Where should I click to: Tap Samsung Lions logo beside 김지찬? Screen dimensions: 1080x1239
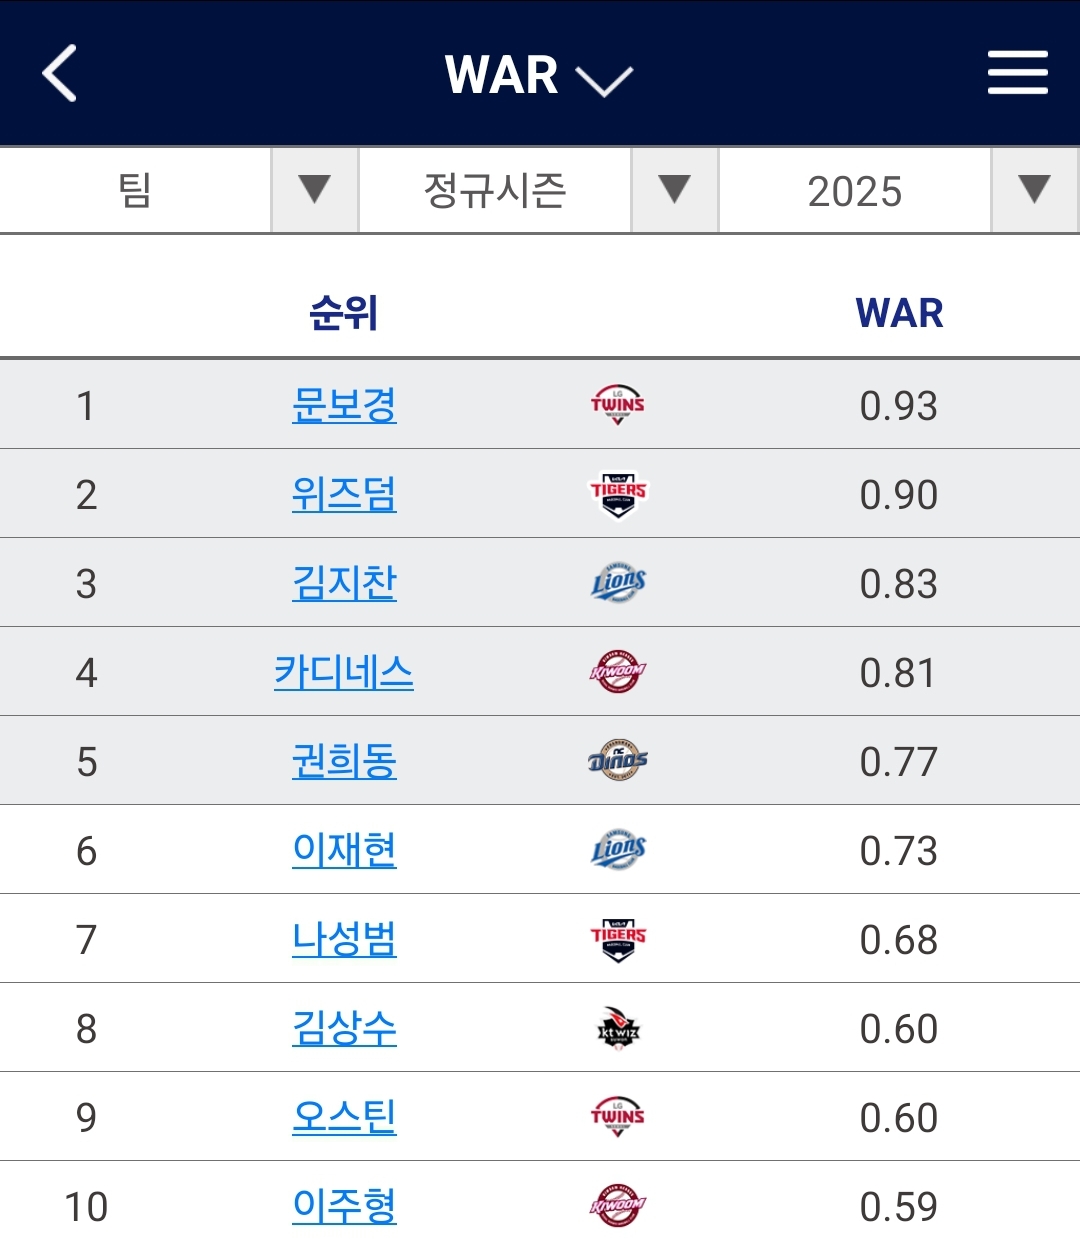(x=618, y=583)
